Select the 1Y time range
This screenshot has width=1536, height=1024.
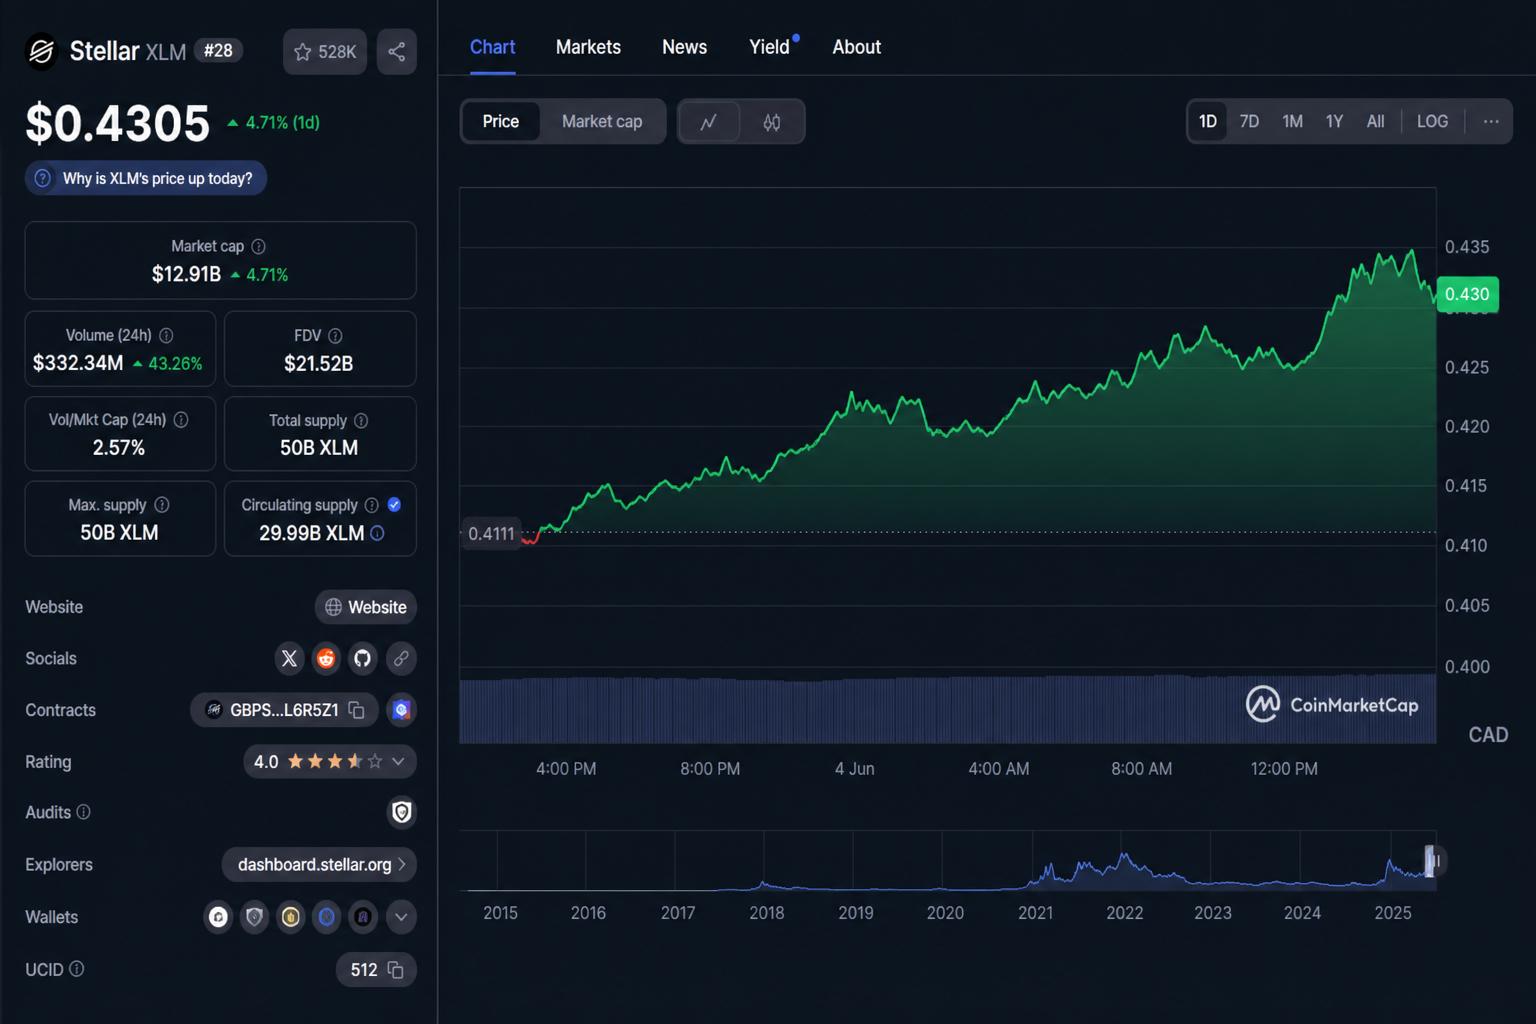1334,121
